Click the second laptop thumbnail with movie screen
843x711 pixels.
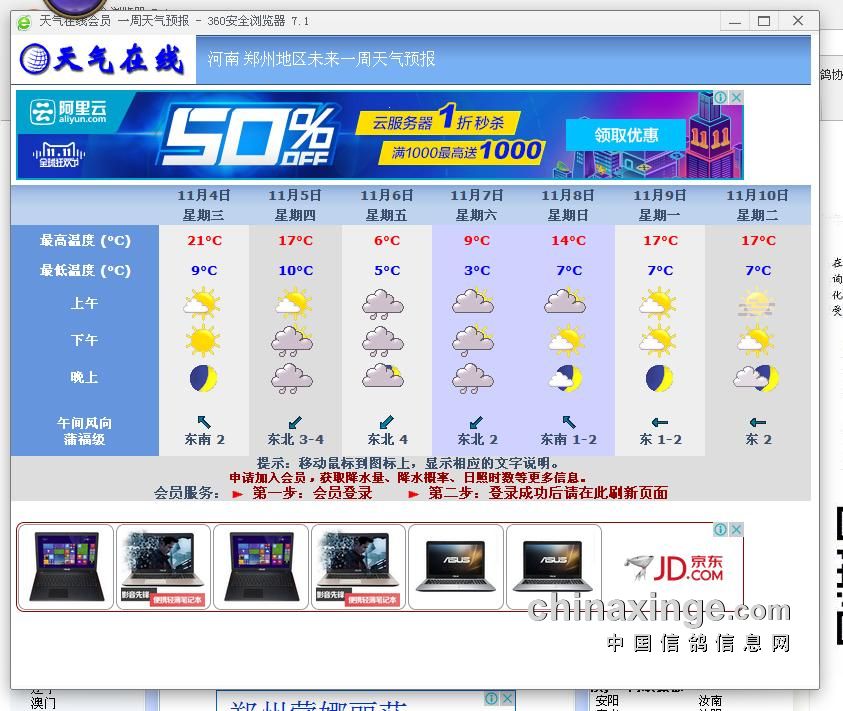click(163, 567)
